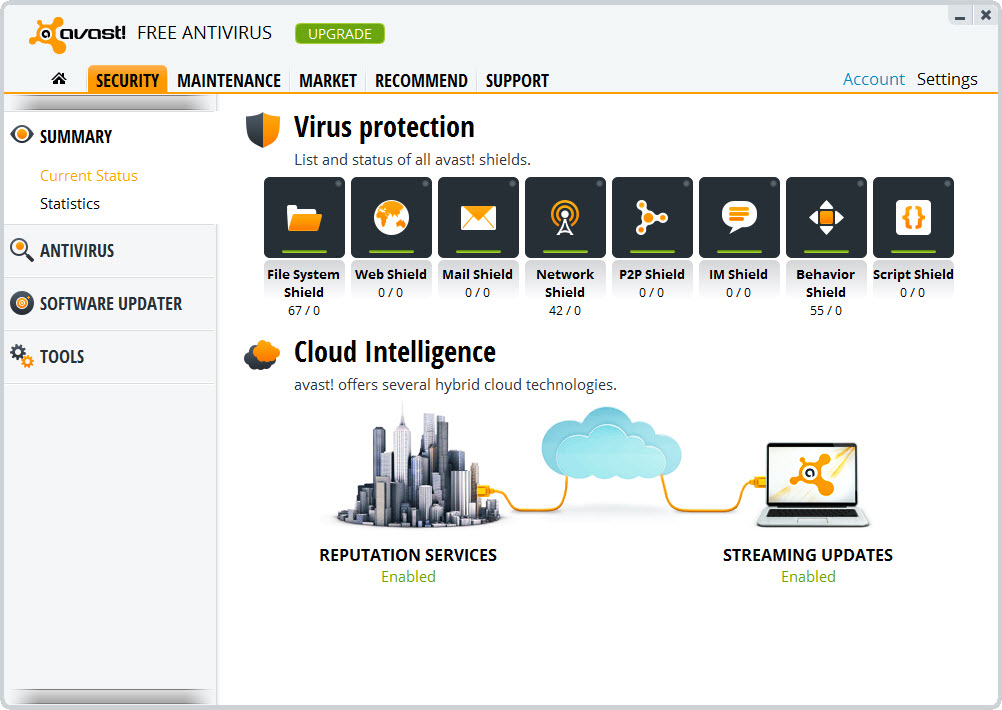Expand the Software Updater section
This screenshot has height=710, width=1002.
click(110, 304)
